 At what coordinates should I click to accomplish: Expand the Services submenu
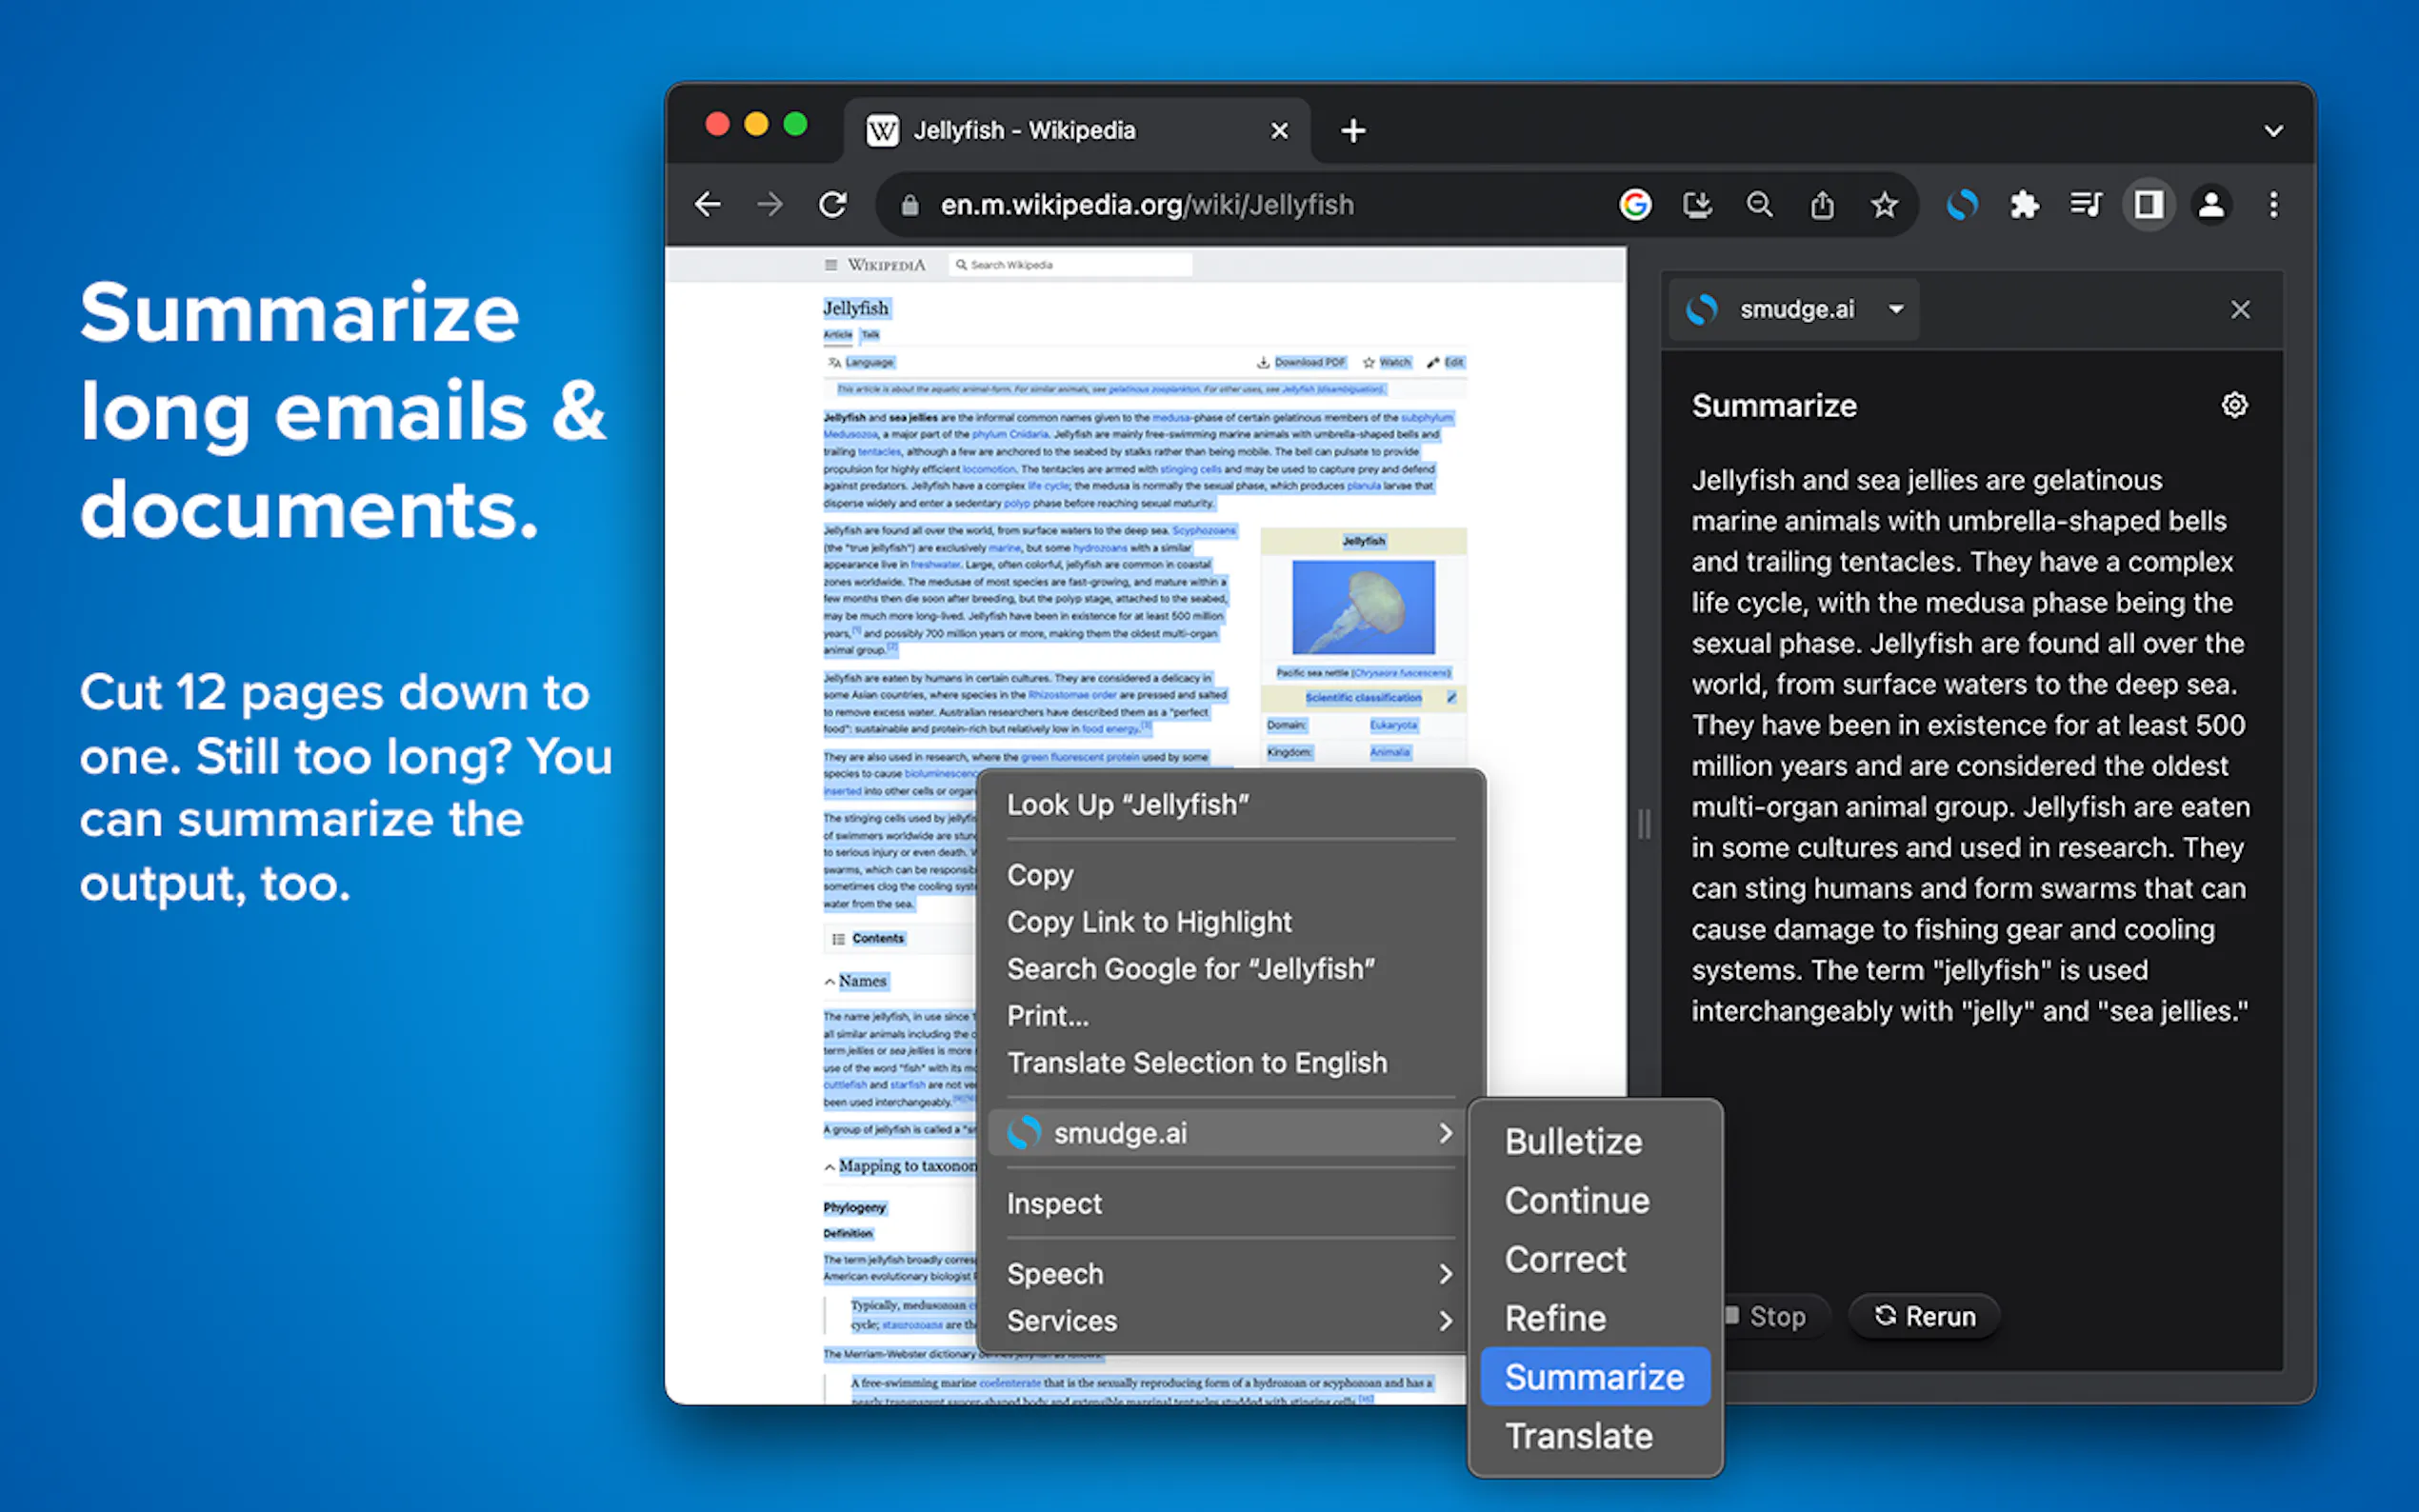[1228, 1320]
